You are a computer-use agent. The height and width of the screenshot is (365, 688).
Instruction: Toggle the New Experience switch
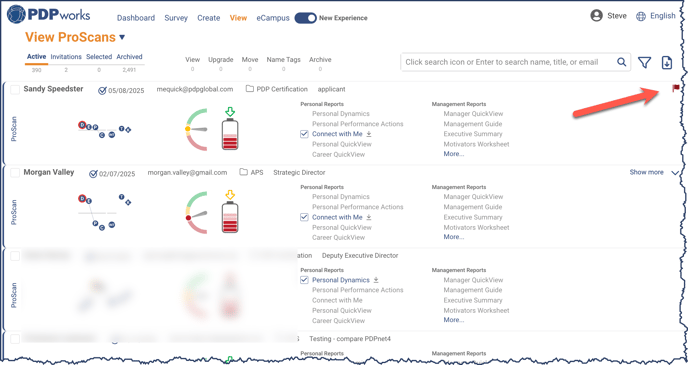tap(305, 18)
